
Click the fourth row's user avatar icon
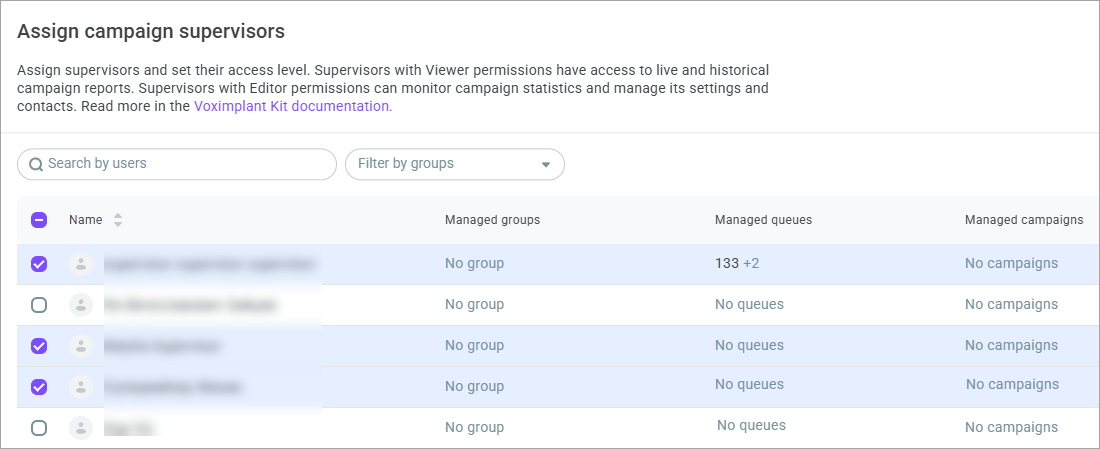[81, 387]
